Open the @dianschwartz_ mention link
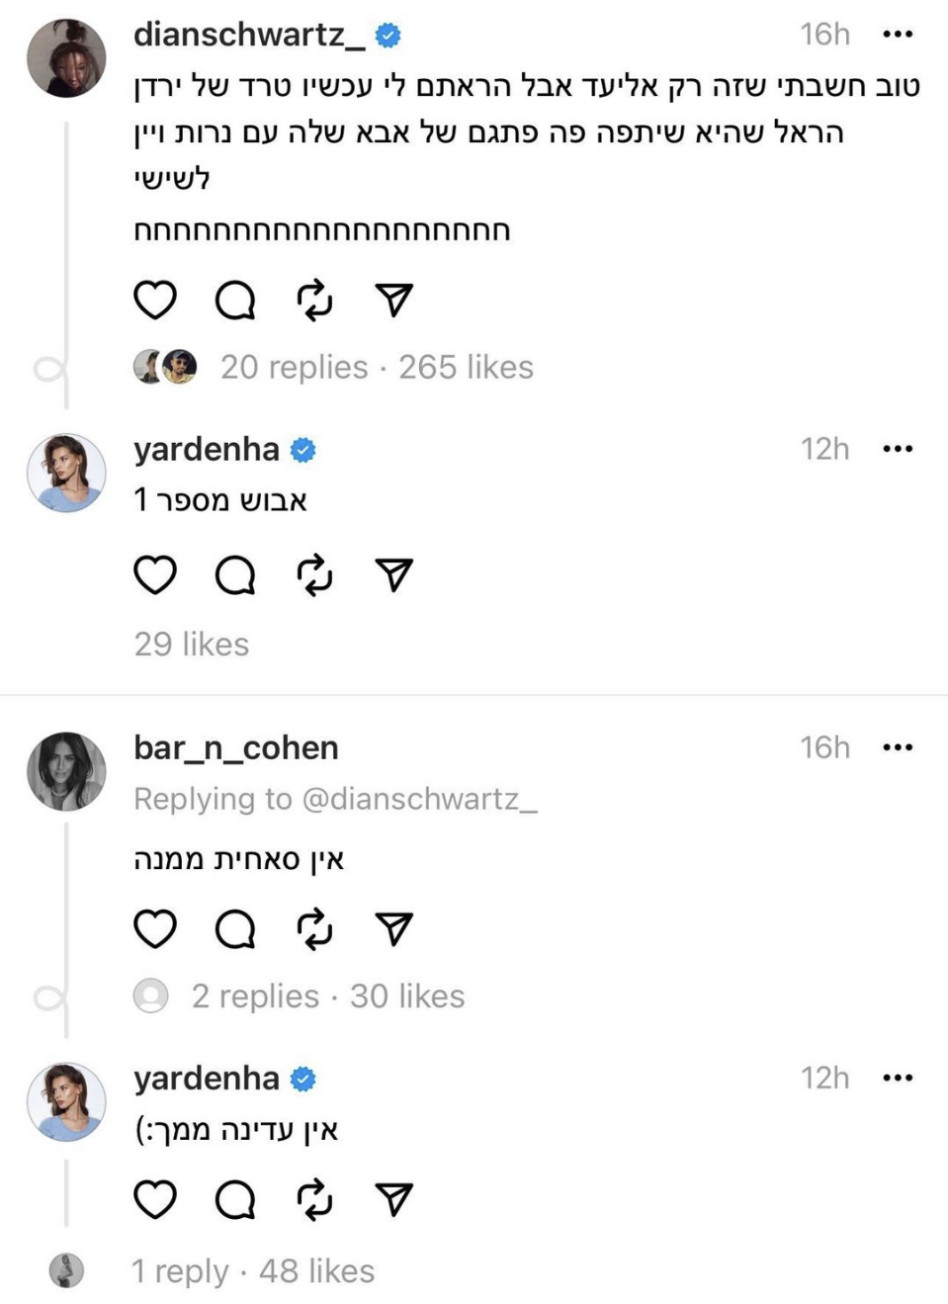This screenshot has height=1304, width=948. click(421, 800)
